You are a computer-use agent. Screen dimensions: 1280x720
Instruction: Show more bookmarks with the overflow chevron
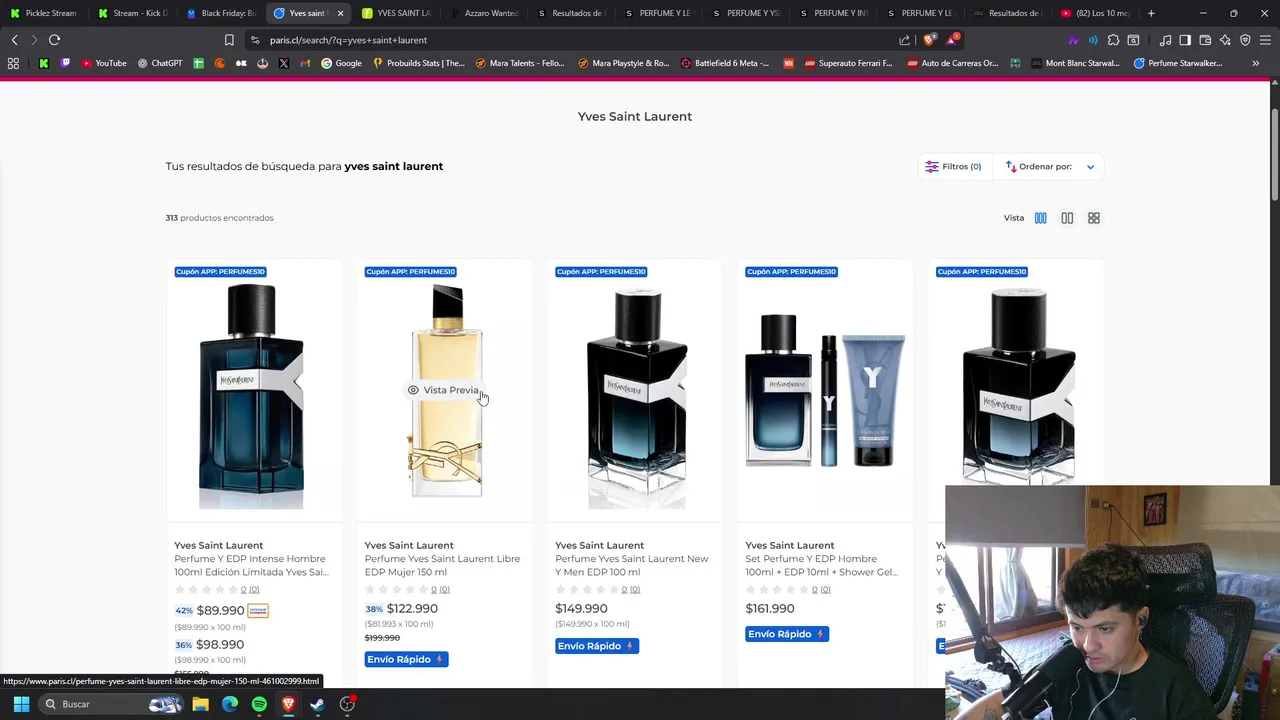pos(1255,63)
